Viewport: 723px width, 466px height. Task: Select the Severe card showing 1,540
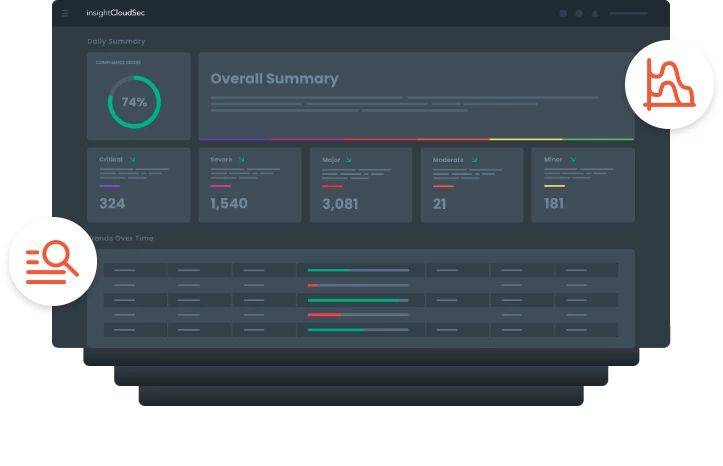click(249, 185)
